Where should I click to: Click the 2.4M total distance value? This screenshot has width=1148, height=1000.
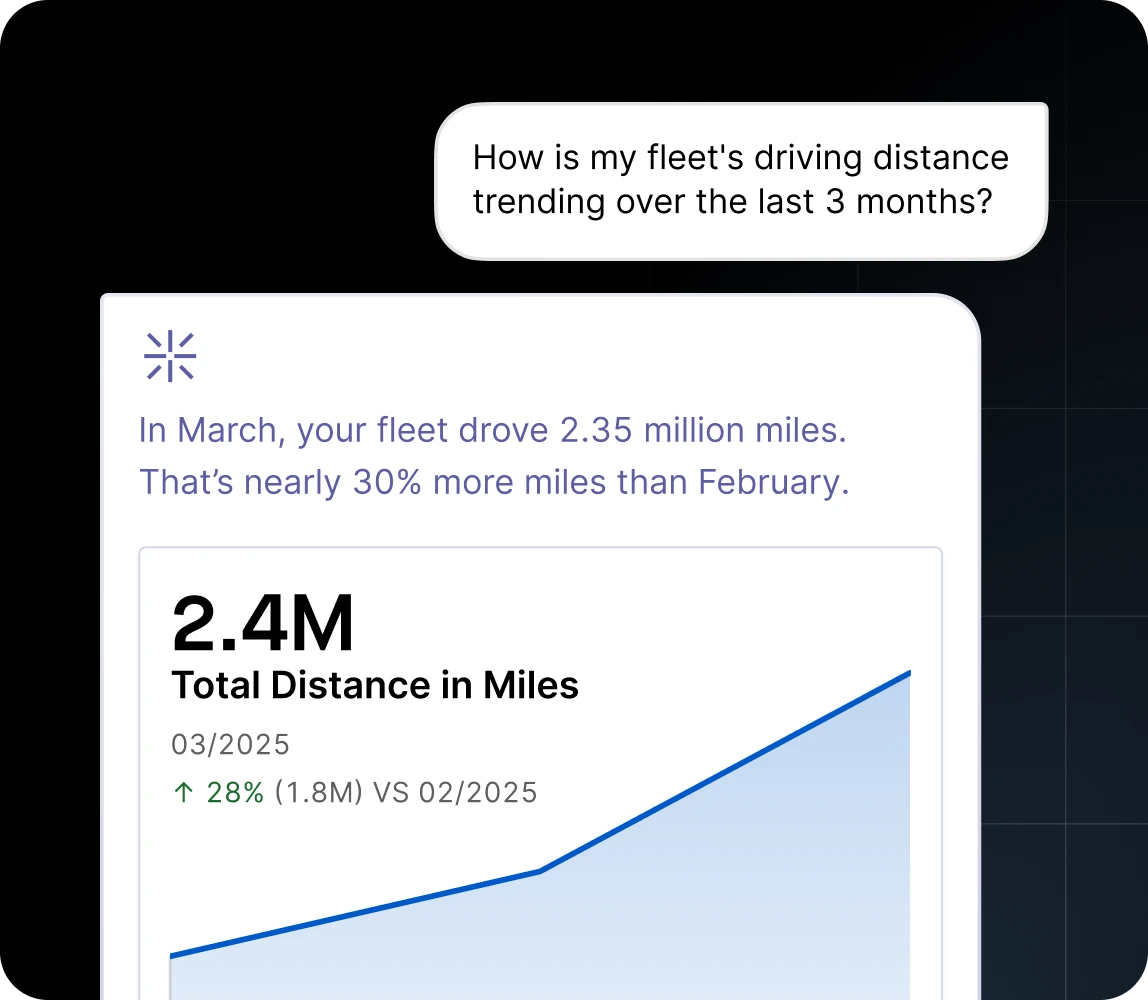(263, 622)
